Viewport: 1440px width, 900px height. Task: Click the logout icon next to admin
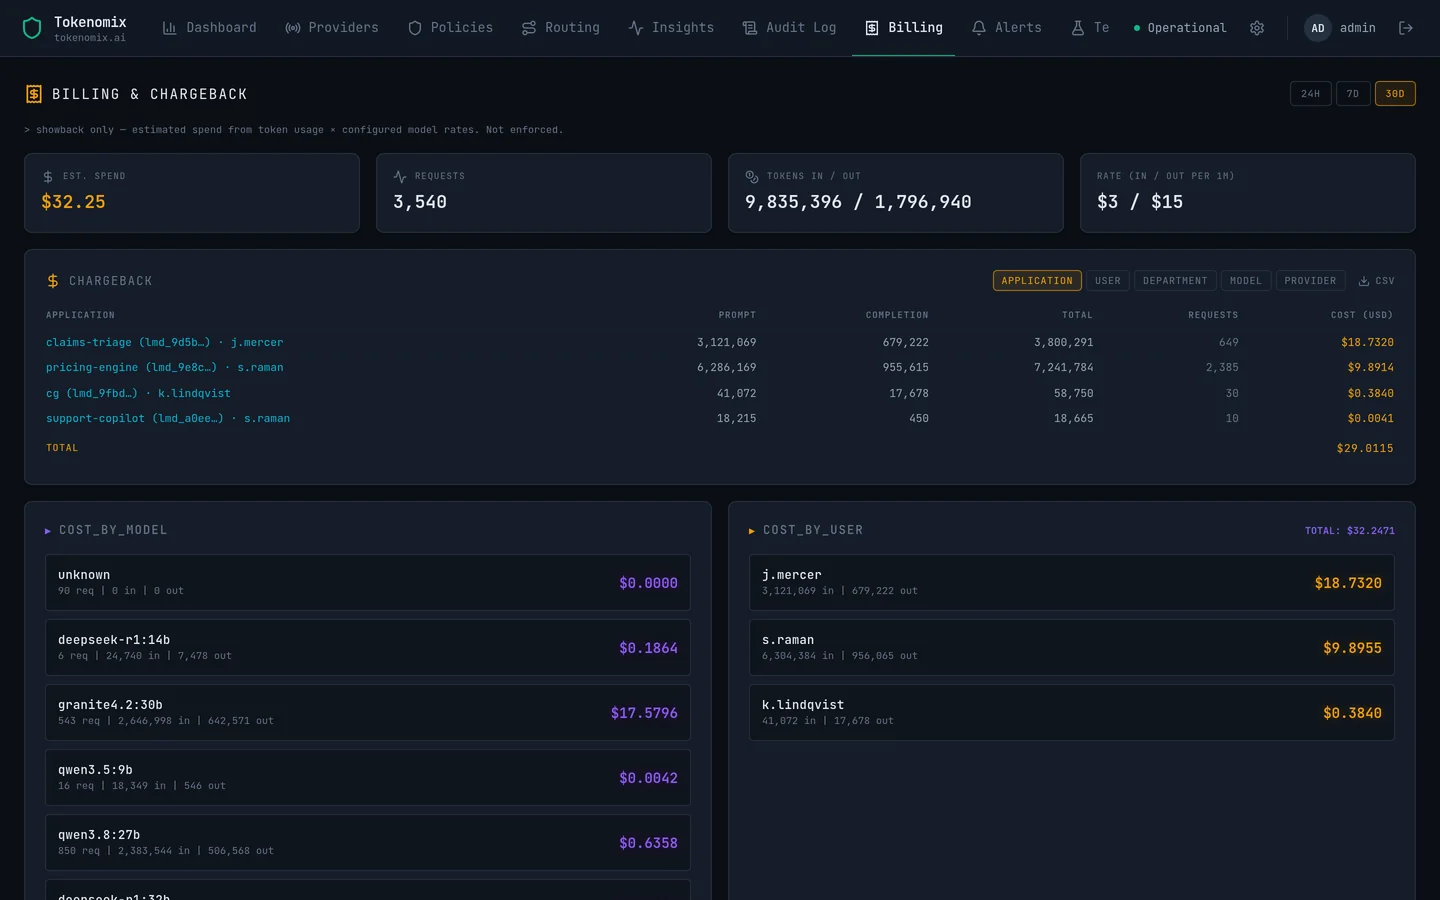pyautogui.click(x=1405, y=28)
